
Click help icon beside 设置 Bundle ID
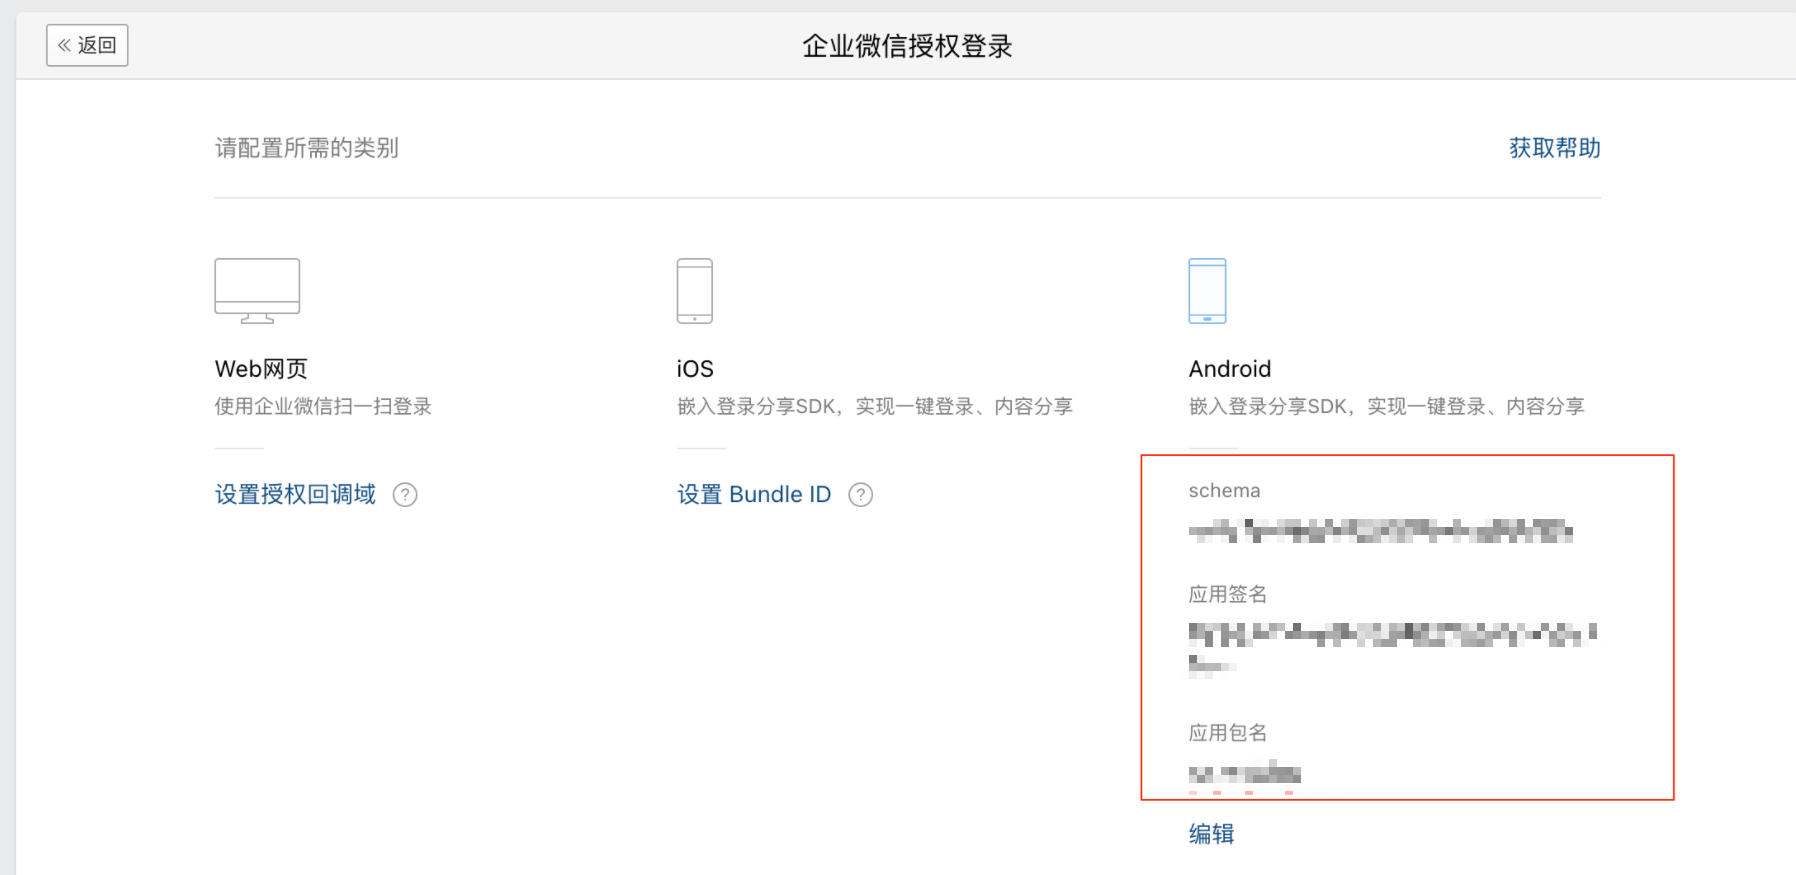(x=860, y=495)
